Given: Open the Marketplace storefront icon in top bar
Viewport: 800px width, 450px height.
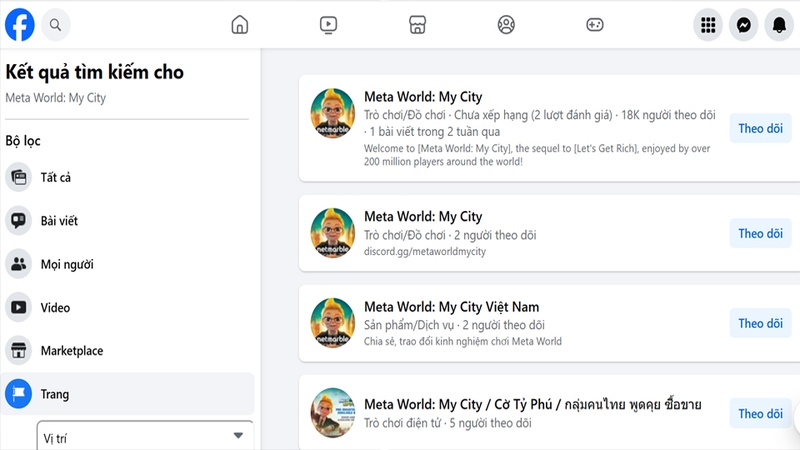Looking at the screenshot, I should click(417, 24).
